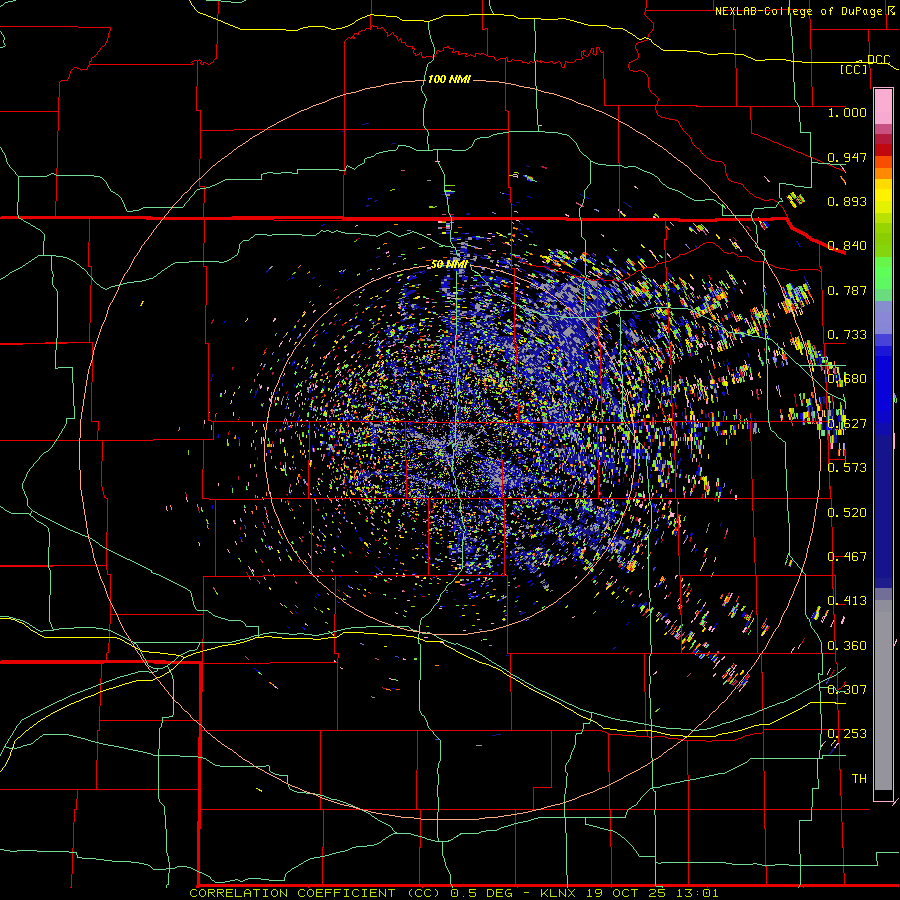This screenshot has width=900, height=900.
Task: Click 0.5 DEG elevation in the caption
Action: 481,893
